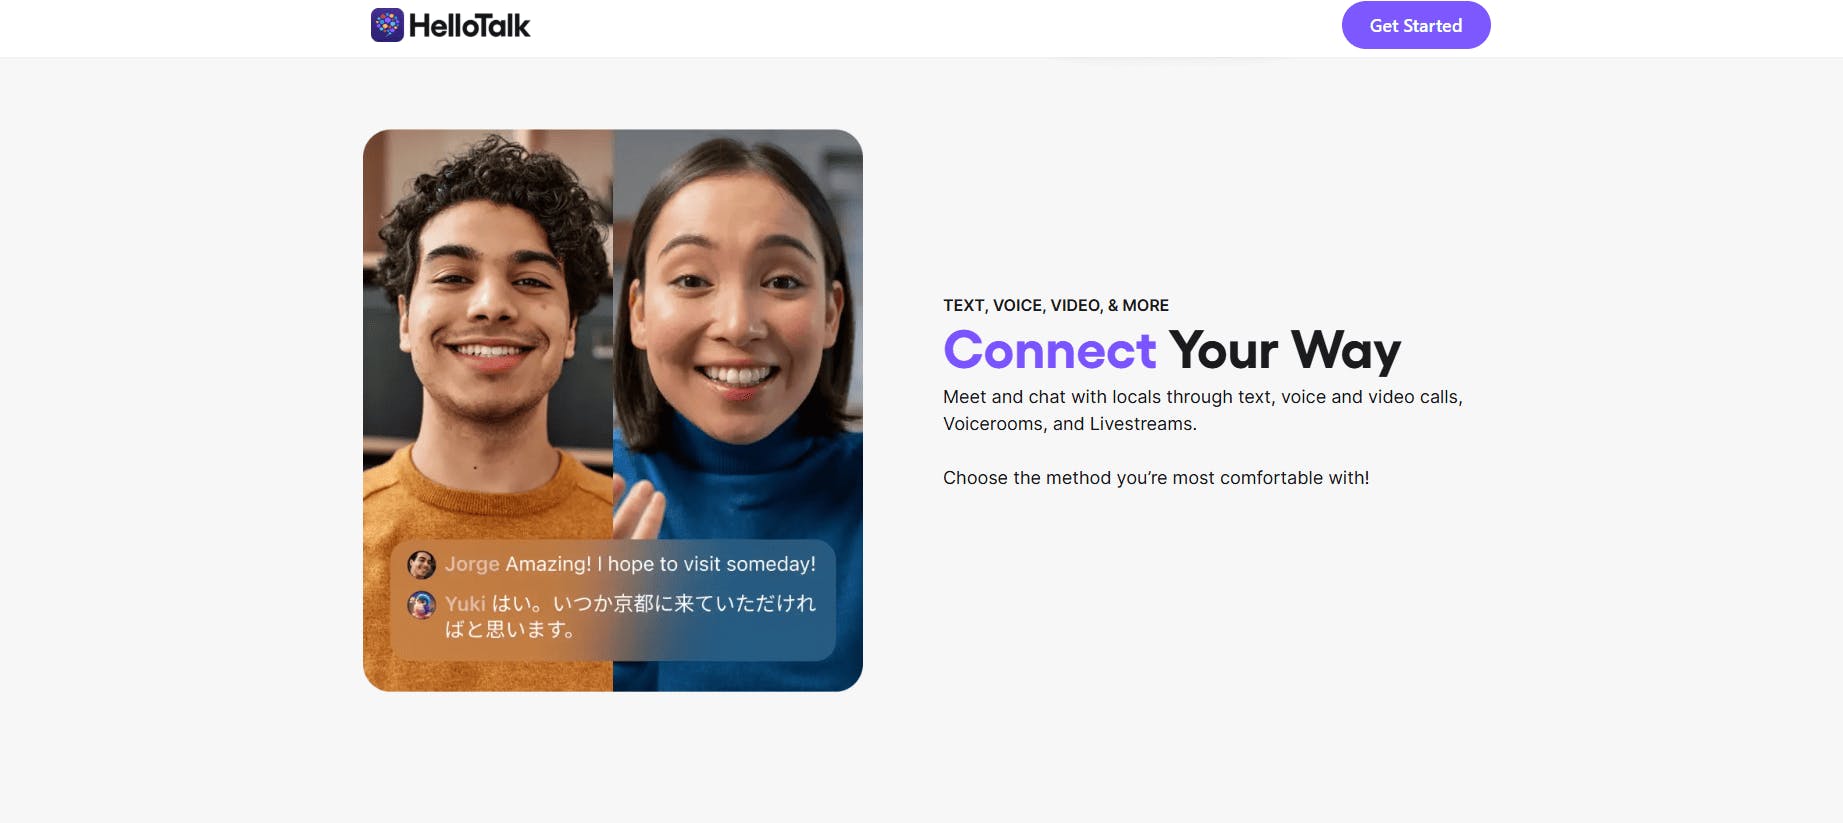Screen dimensions: 1843x823
Task: Click "Choose the method you're most comfortable with!"
Action: point(1156,478)
